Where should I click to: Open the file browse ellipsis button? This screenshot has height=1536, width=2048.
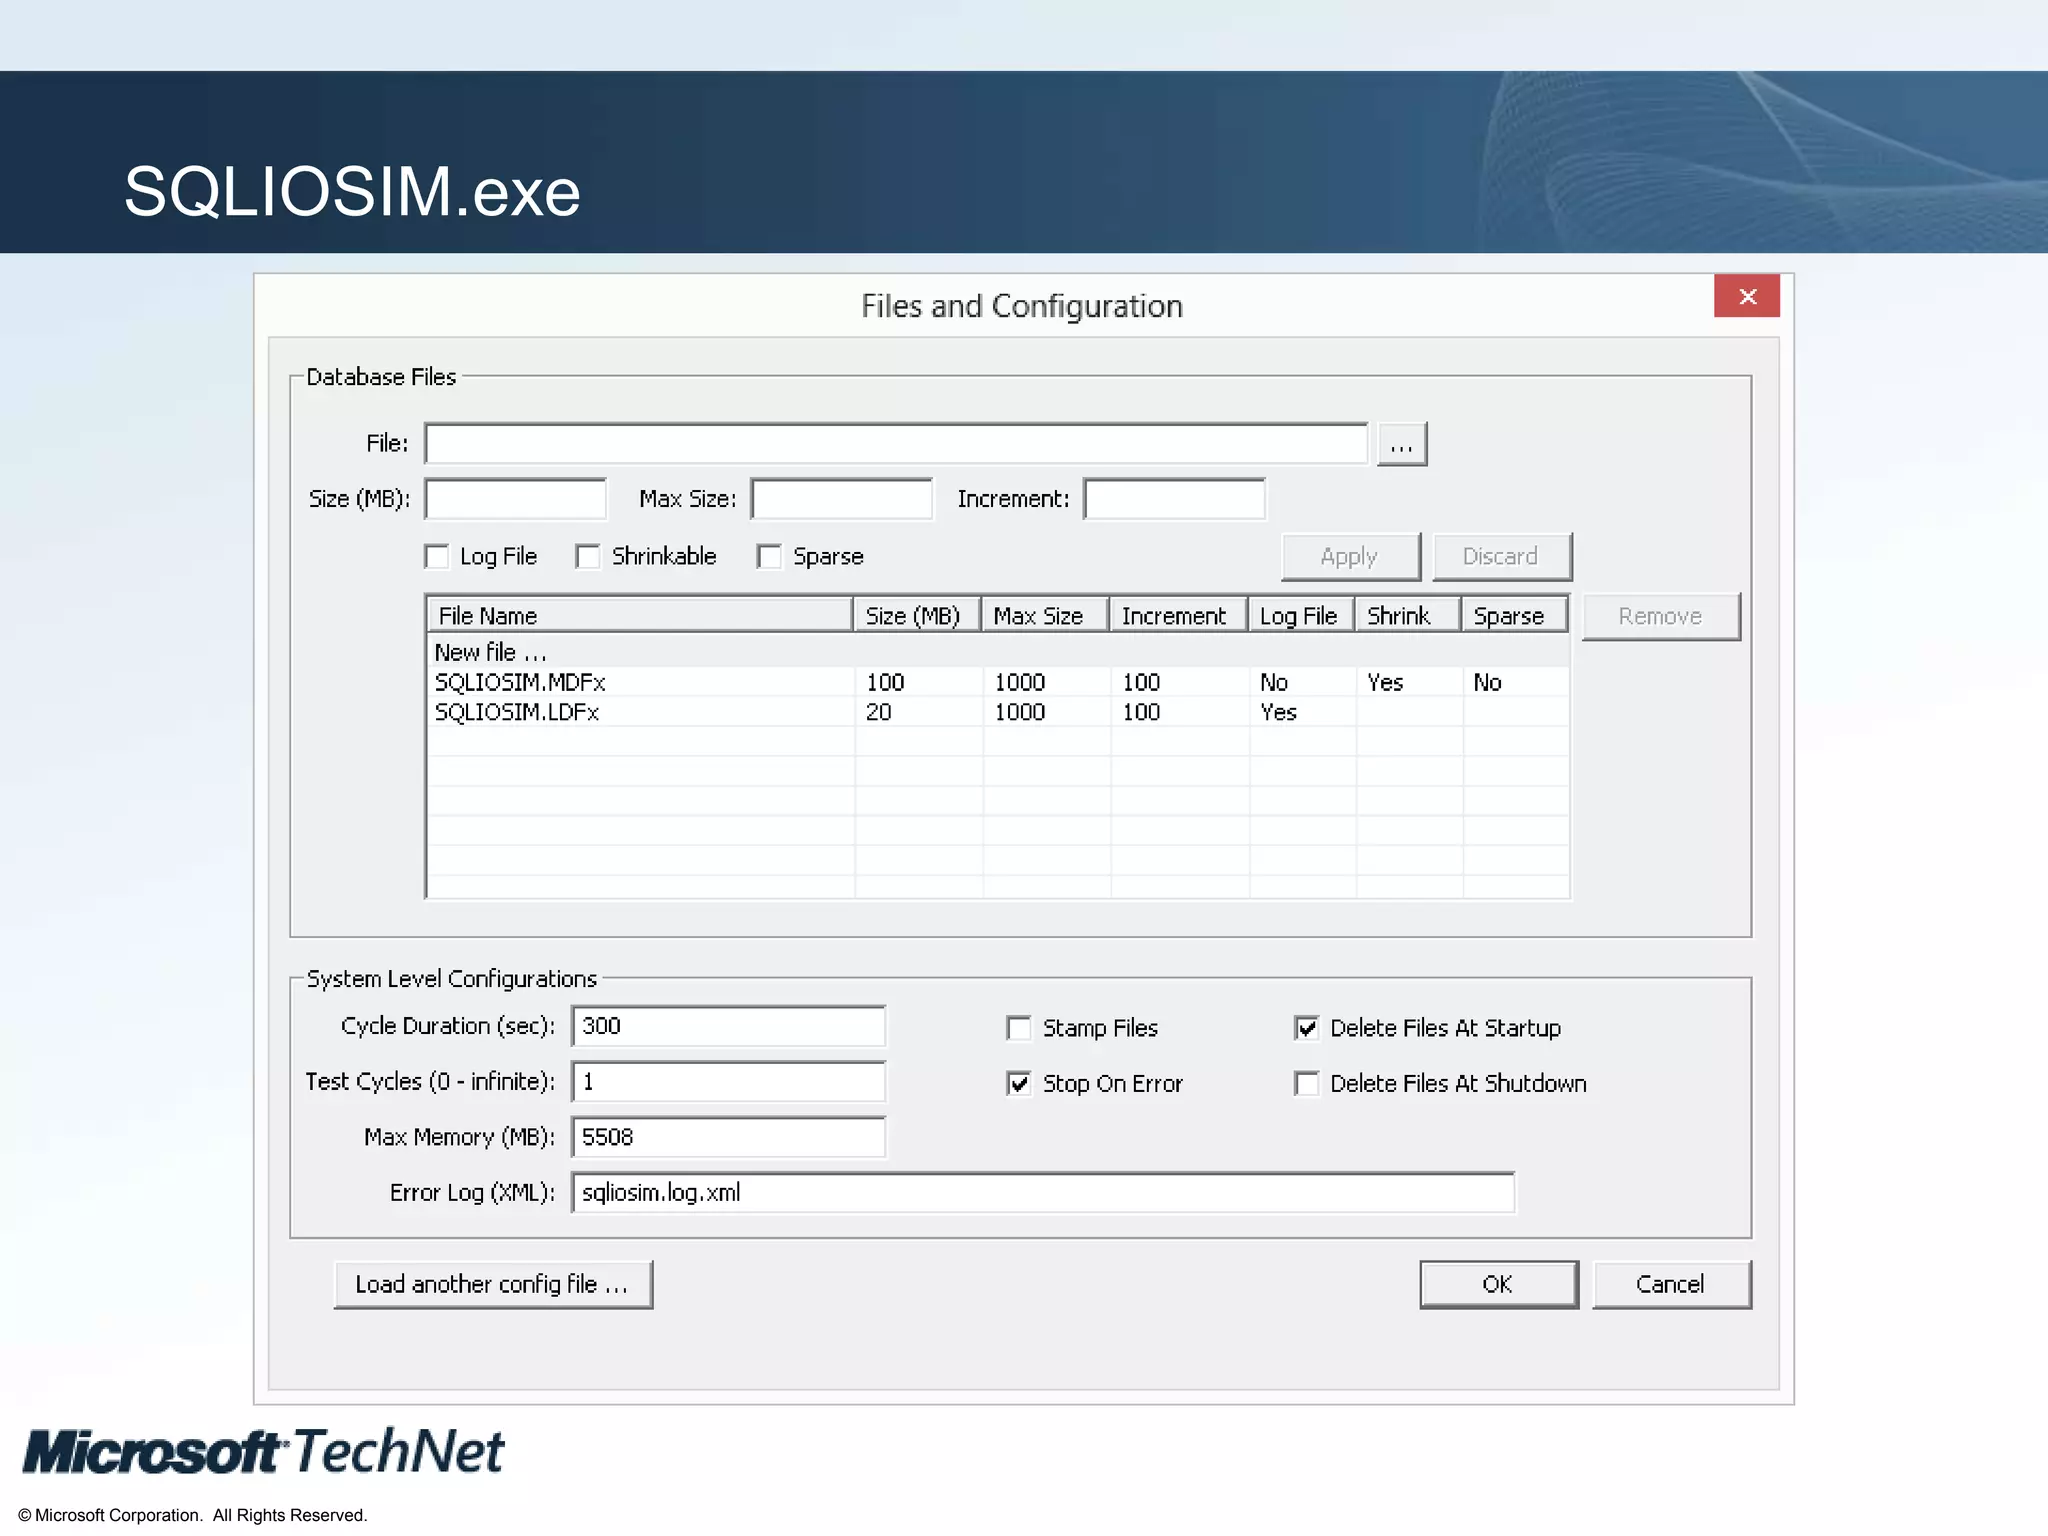1402,444
